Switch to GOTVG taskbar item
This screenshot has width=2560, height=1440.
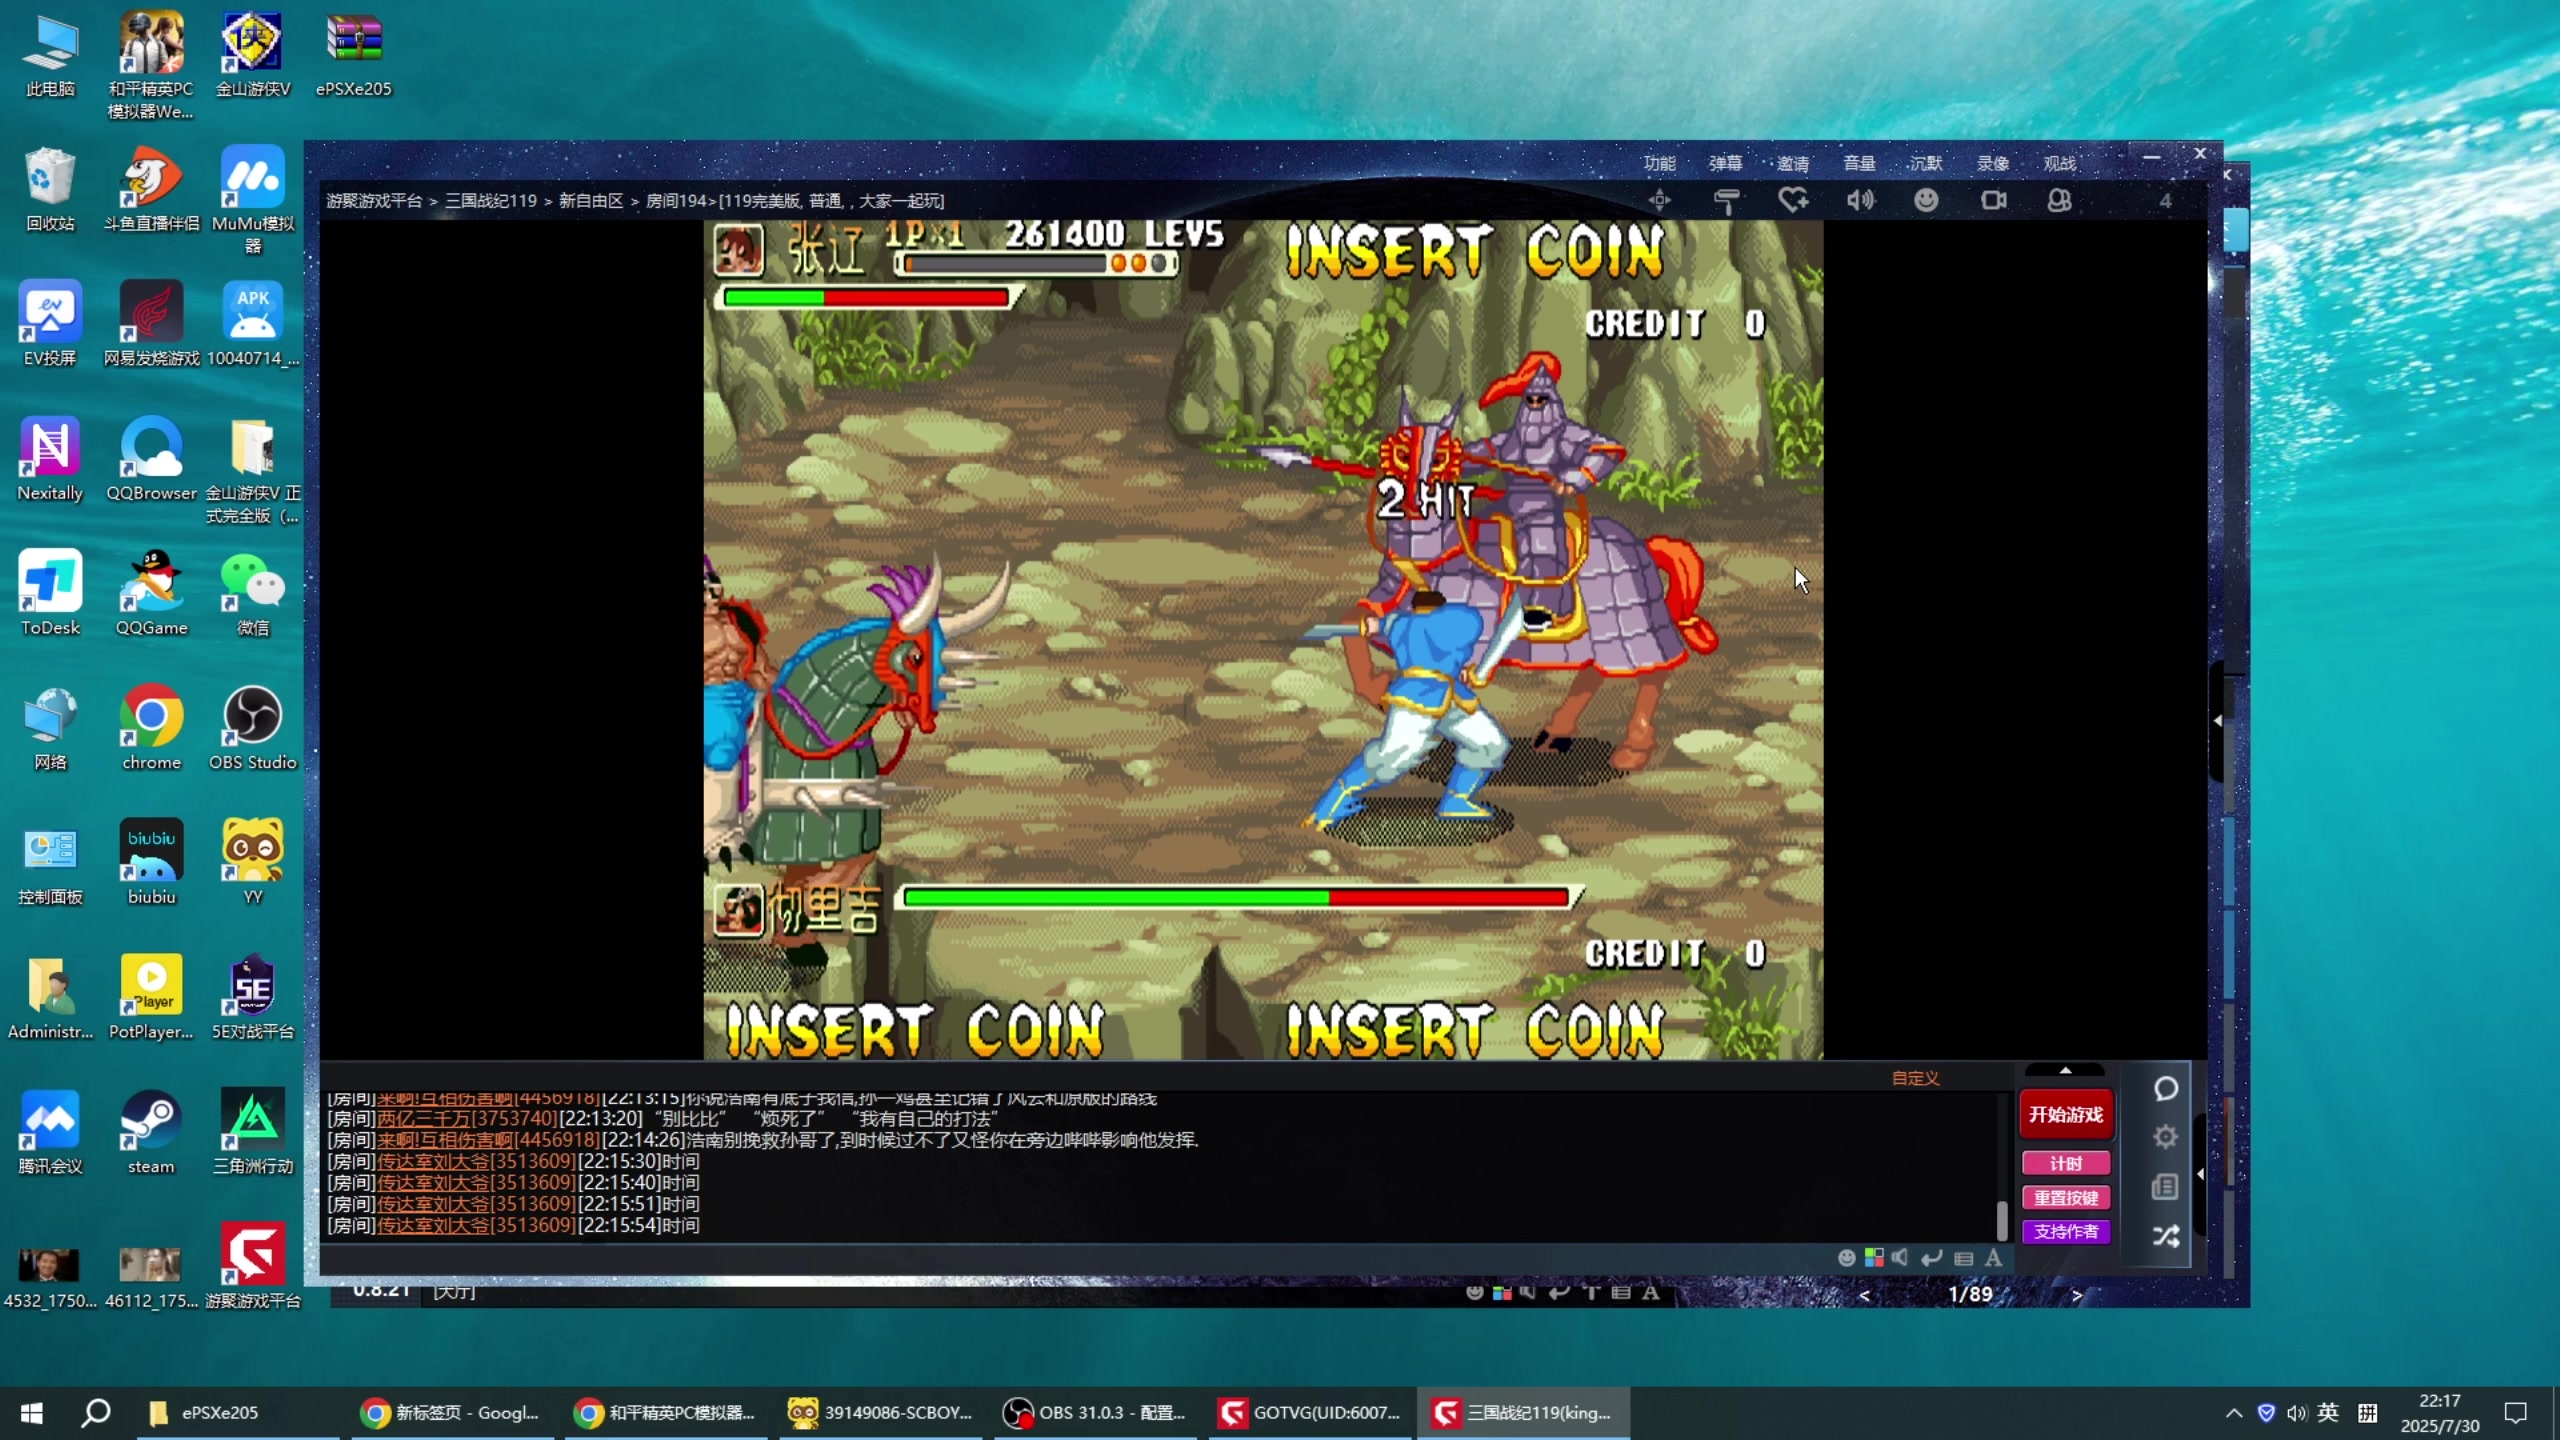point(1310,1413)
